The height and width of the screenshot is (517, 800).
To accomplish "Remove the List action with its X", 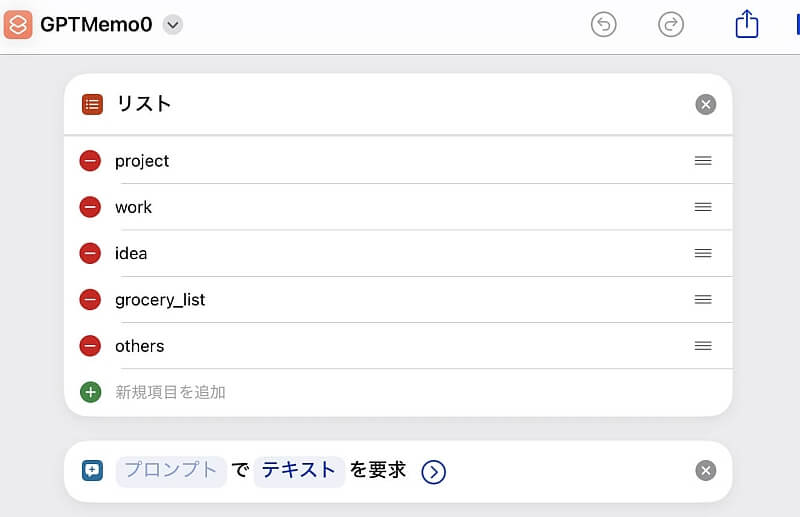I will click(x=706, y=105).
